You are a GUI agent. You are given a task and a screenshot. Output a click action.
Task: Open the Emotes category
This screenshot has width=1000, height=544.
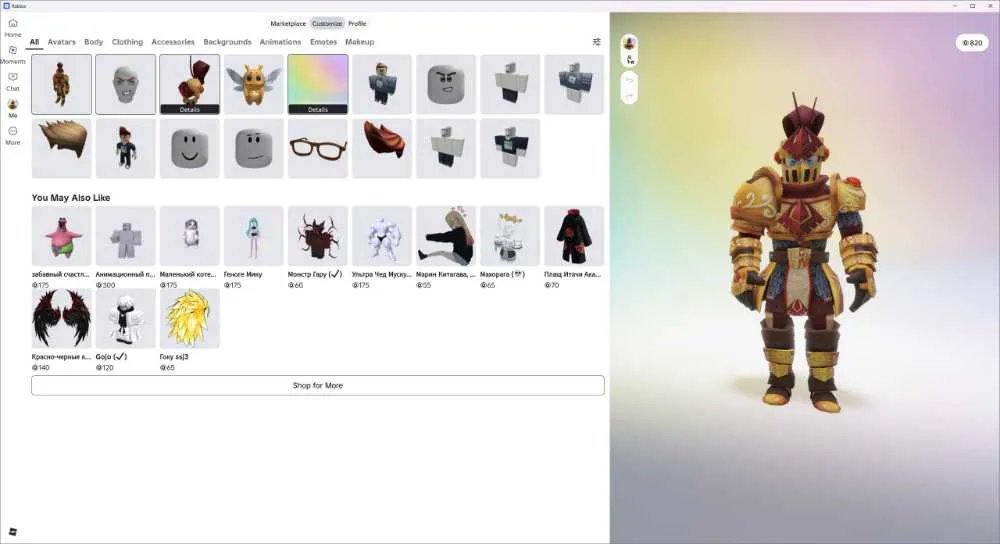click(x=323, y=41)
